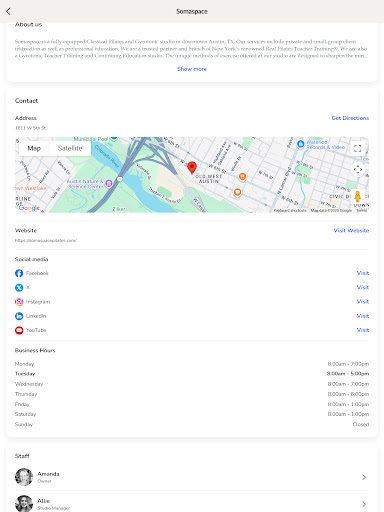384x512 pixels.
Task: Expand About us with Show more
Action: [x=192, y=69]
